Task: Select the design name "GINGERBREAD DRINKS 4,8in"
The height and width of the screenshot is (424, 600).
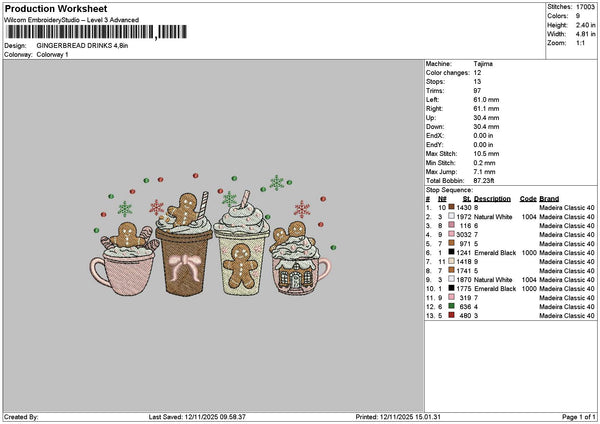Action: point(82,46)
